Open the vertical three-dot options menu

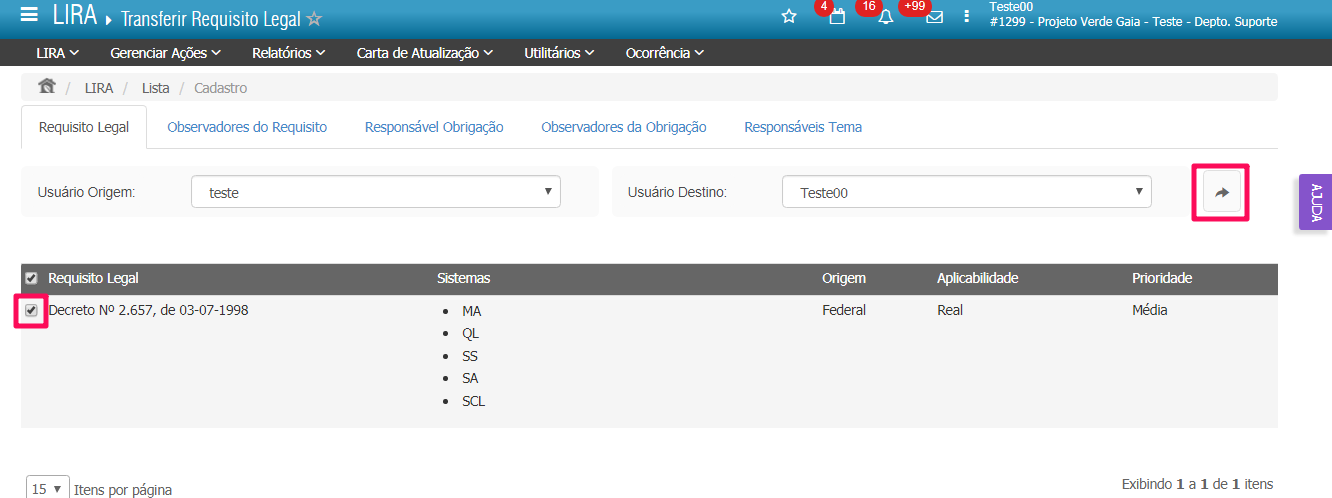(x=966, y=16)
